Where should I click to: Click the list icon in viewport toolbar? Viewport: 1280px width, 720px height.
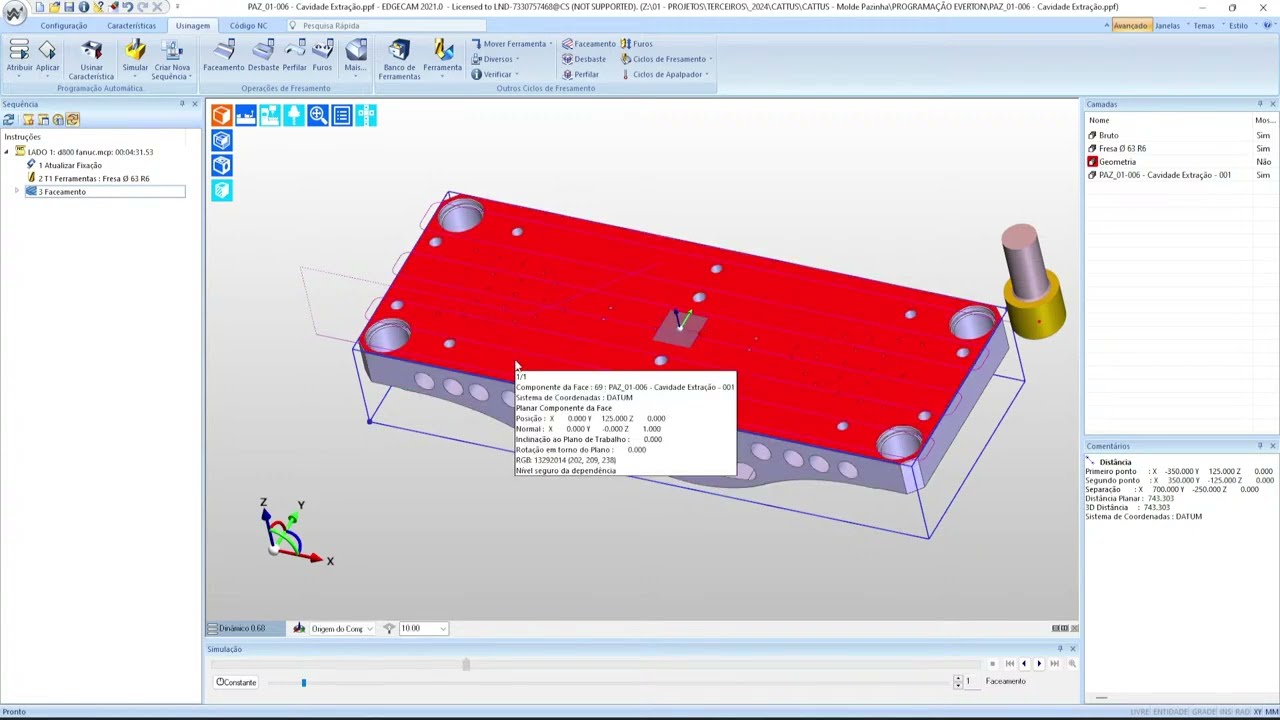pos(342,116)
